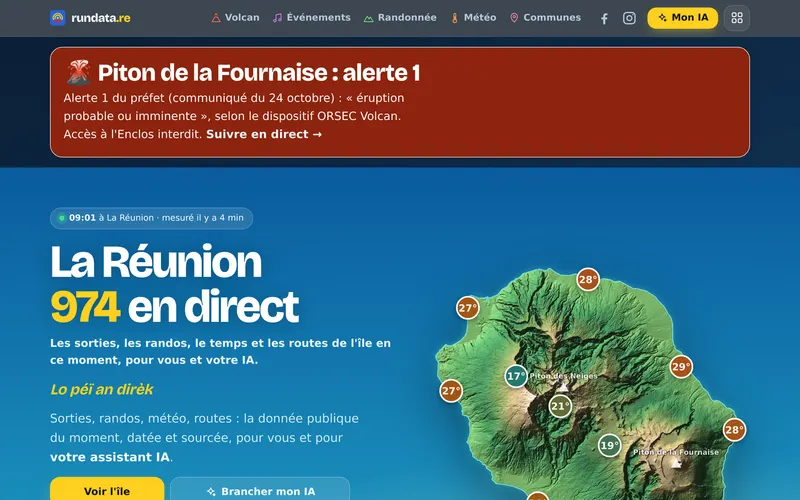Viewport: 800px width, 500px height.
Task: Select the 27° marker on west coast
Action: (451, 391)
